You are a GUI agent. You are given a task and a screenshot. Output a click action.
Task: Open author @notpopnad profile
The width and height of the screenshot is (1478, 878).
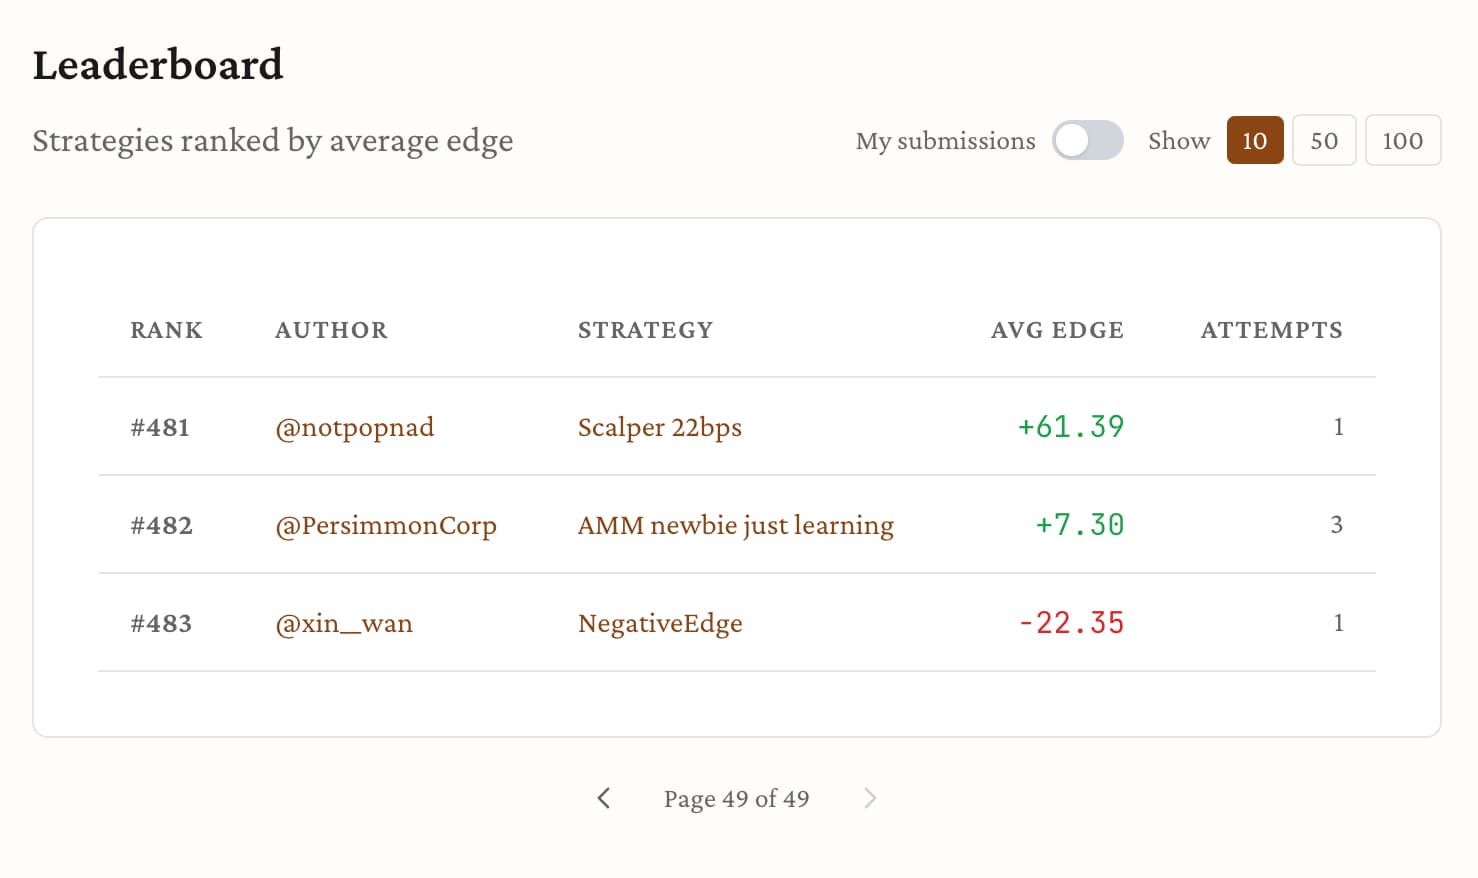(x=354, y=428)
